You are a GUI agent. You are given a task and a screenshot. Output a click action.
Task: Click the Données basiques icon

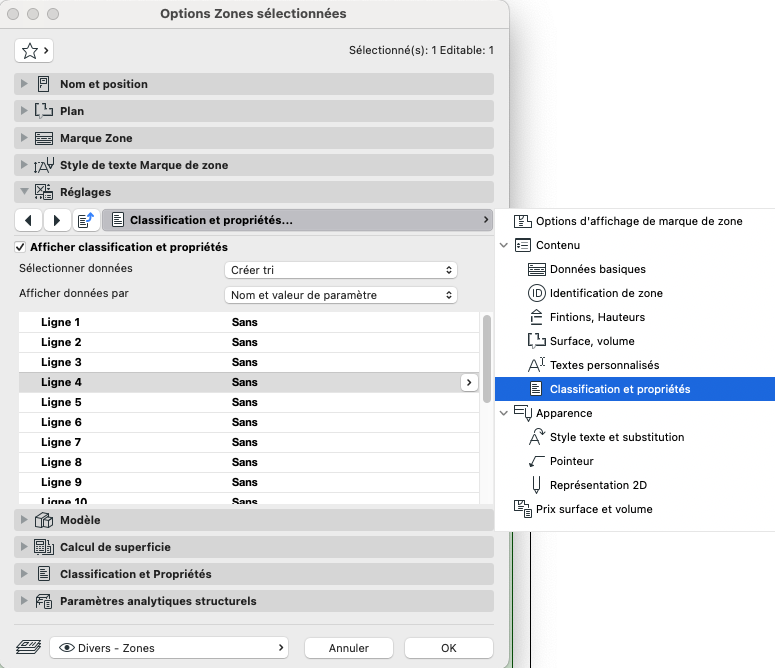(x=536, y=269)
